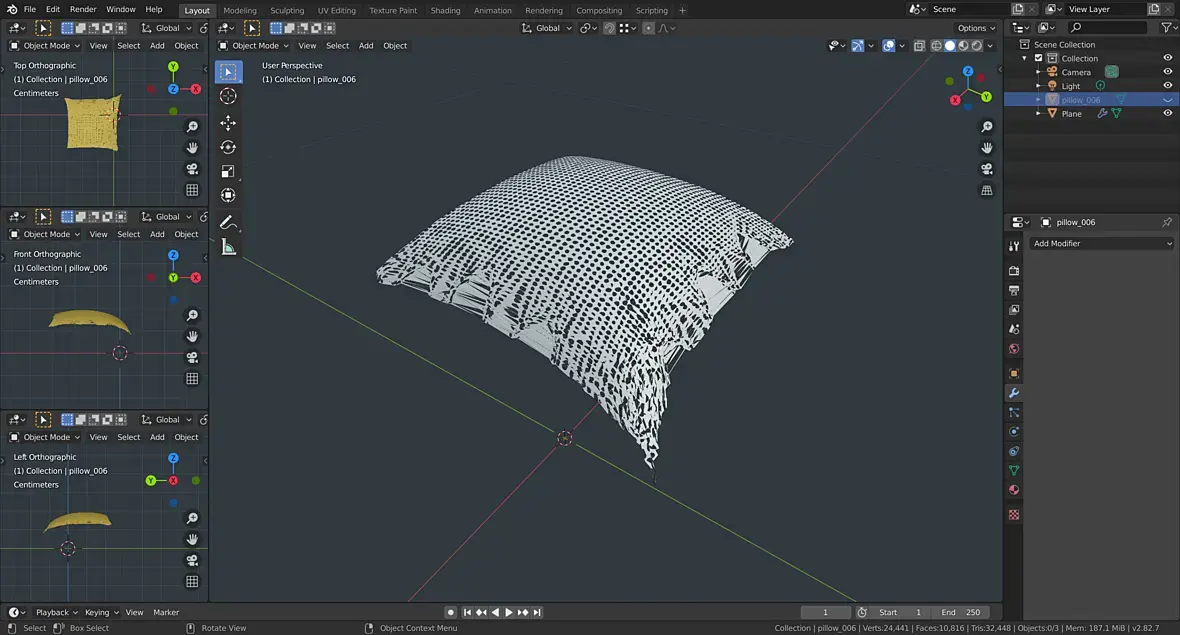Toggle camera view in main viewport
The width and height of the screenshot is (1180, 635).
click(x=987, y=169)
